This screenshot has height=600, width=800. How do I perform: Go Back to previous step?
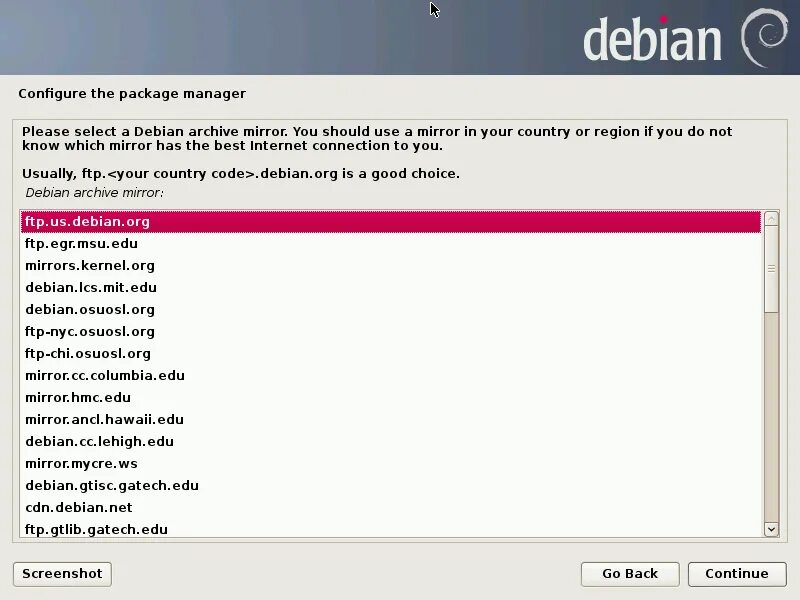(630, 574)
